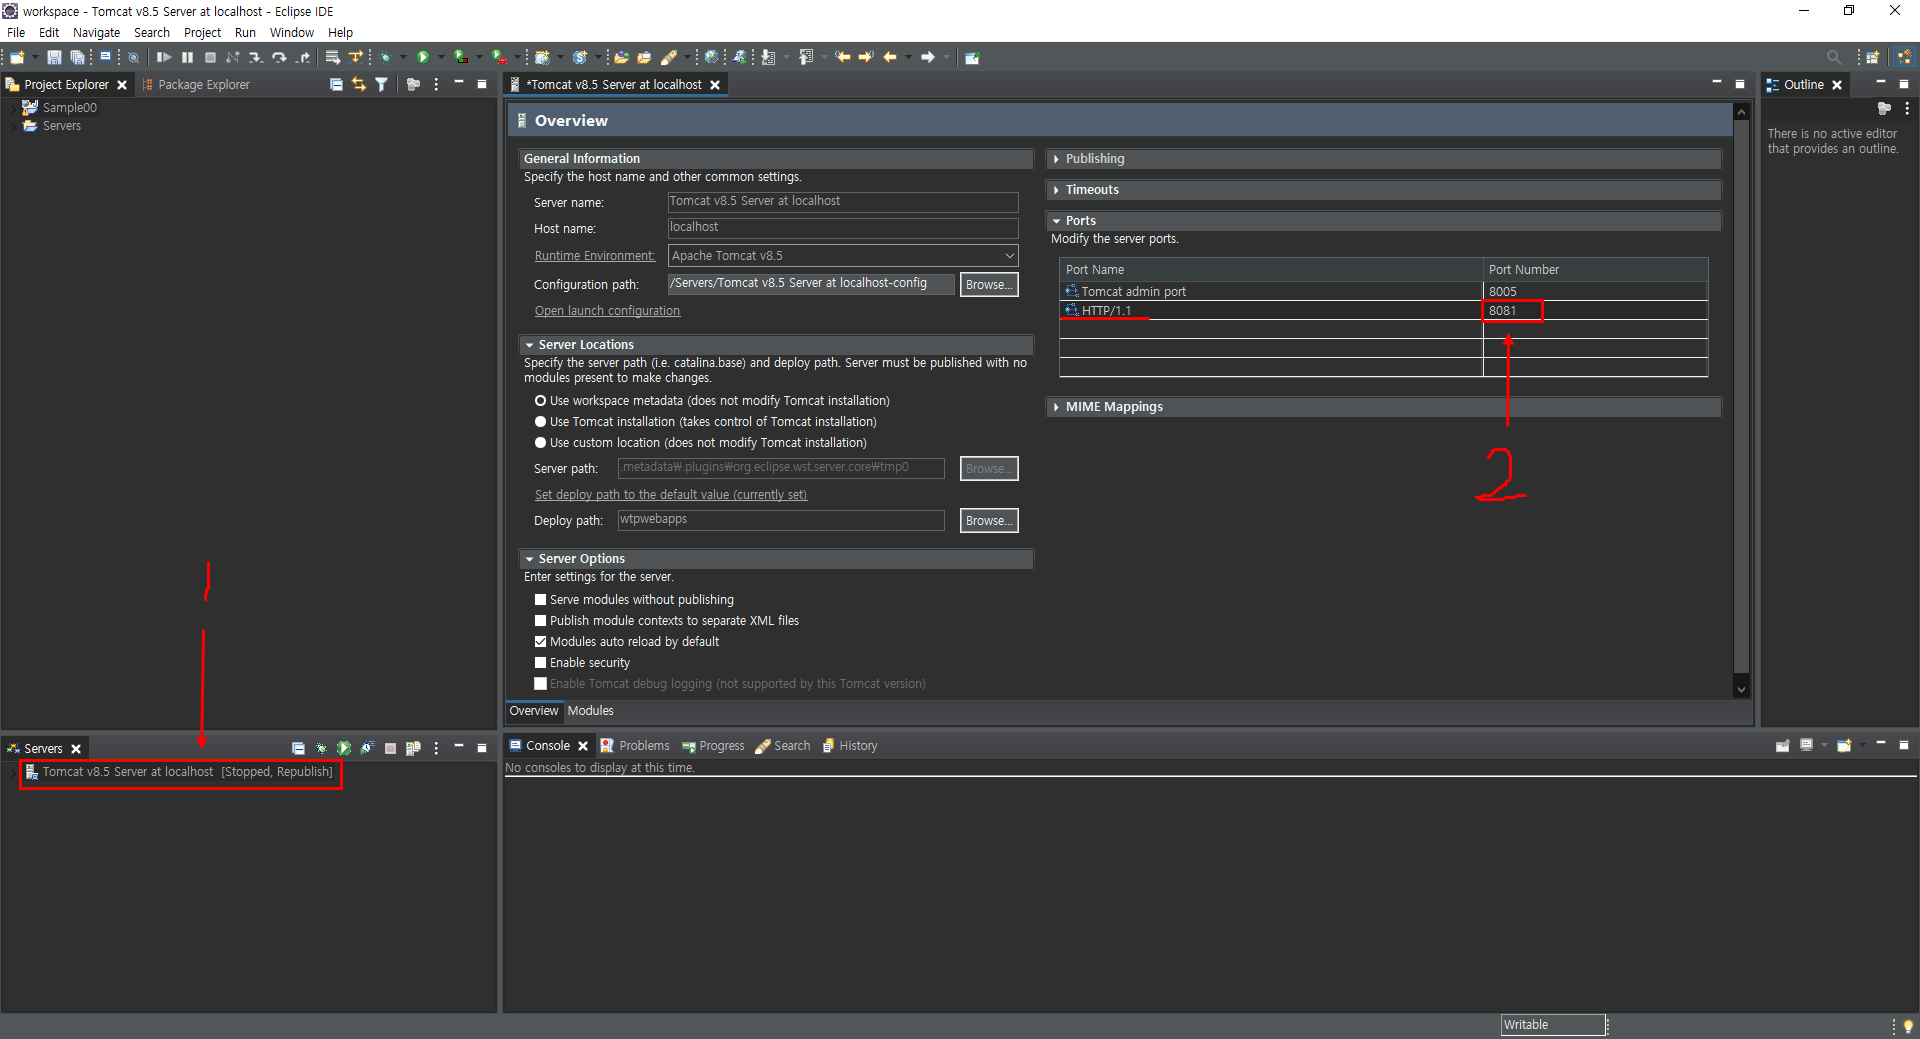Switch to the Problems tab

coord(635,745)
